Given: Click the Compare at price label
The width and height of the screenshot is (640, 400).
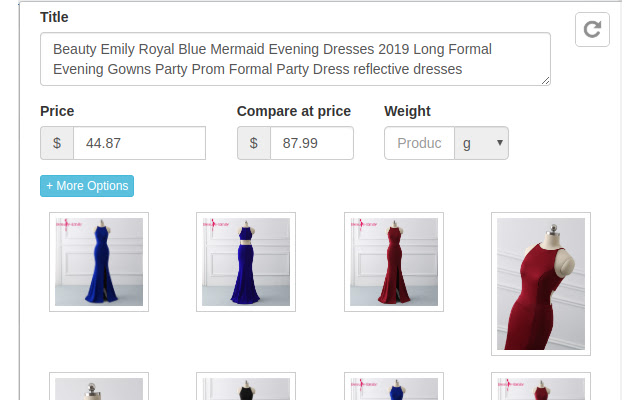Looking at the screenshot, I should click(293, 111).
